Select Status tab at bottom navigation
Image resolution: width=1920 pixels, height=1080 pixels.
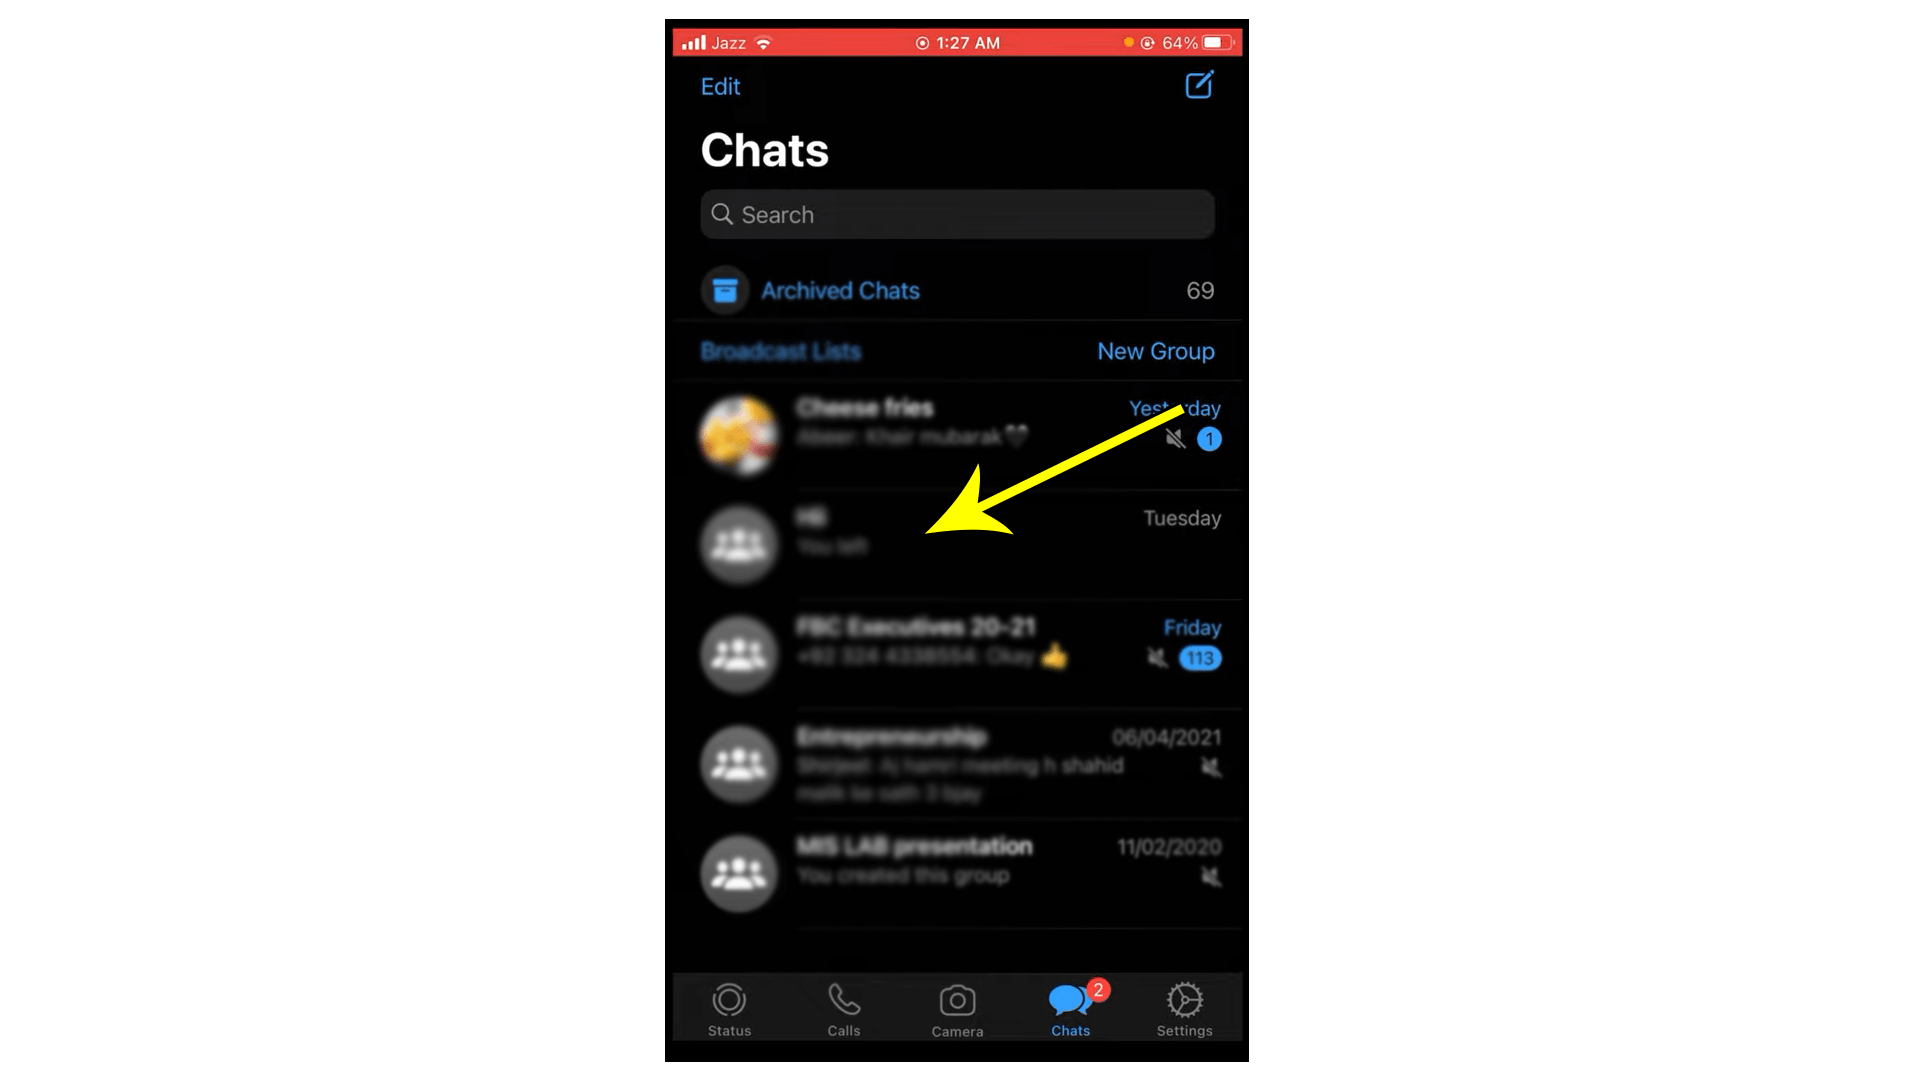tap(732, 1010)
